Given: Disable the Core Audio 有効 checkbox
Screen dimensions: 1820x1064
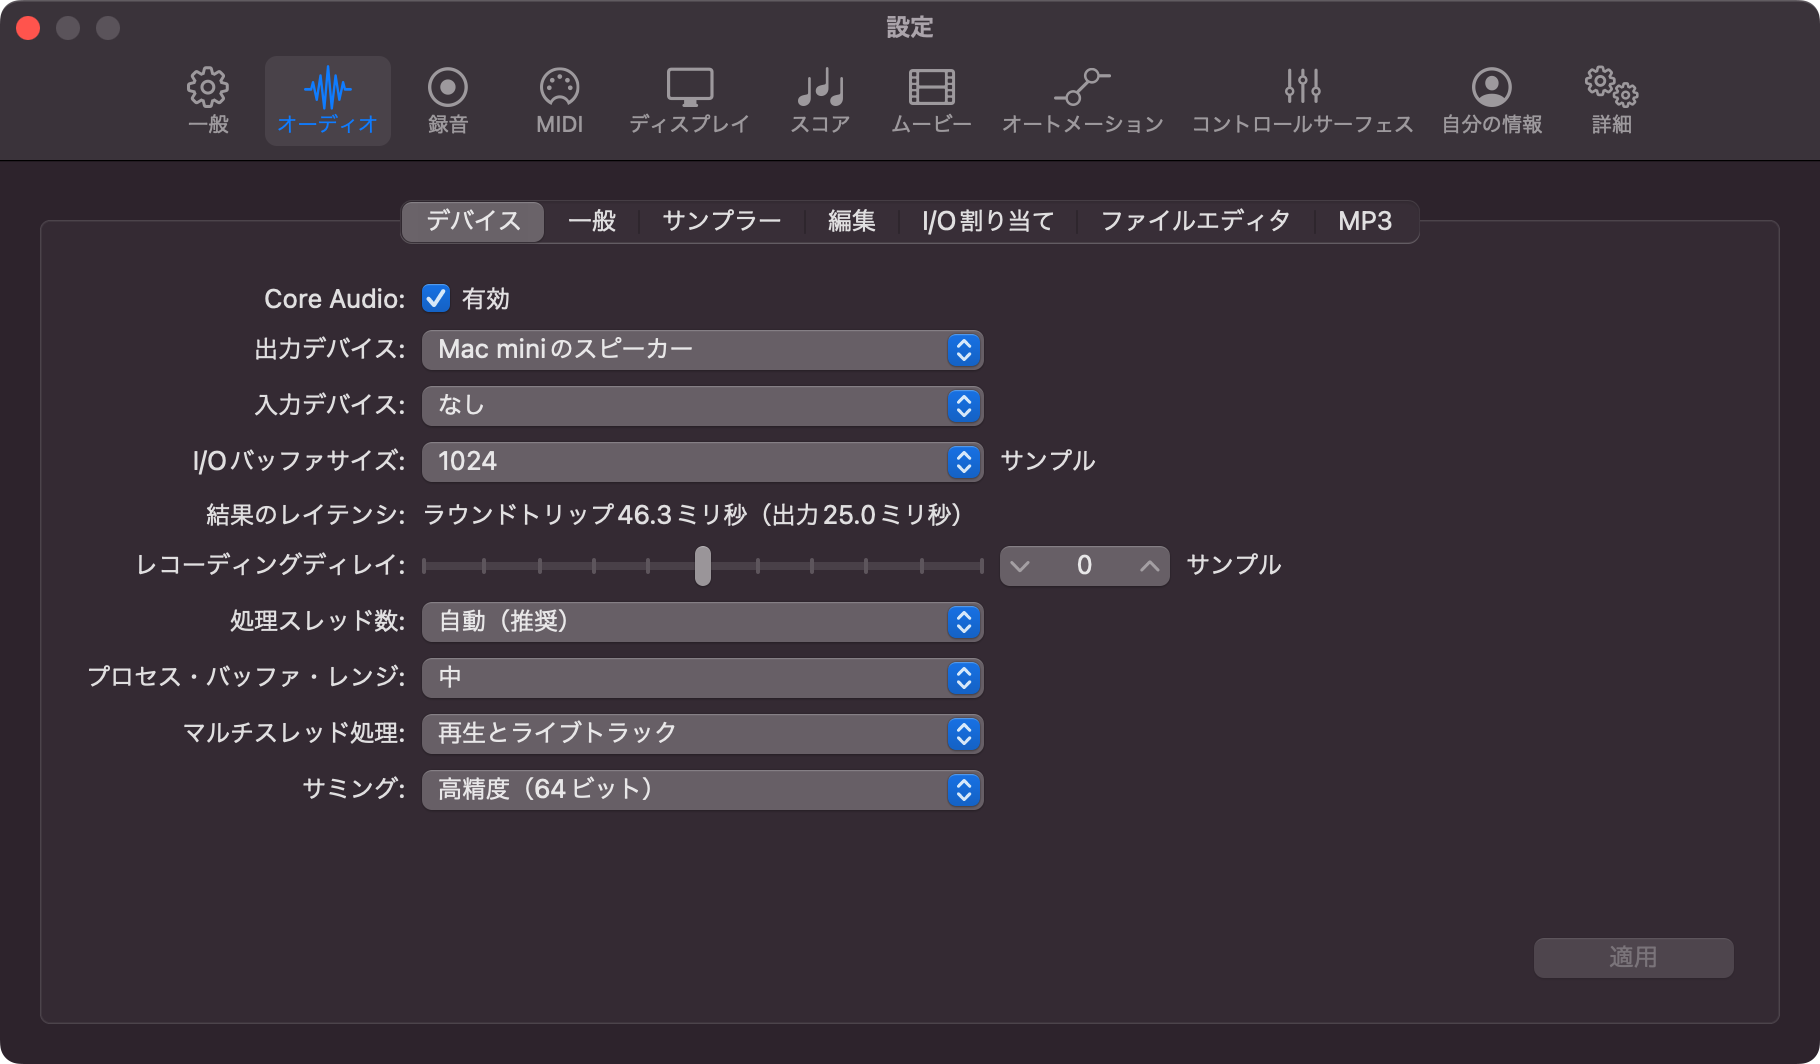Looking at the screenshot, I should pyautogui.click(x=436, y=298).
